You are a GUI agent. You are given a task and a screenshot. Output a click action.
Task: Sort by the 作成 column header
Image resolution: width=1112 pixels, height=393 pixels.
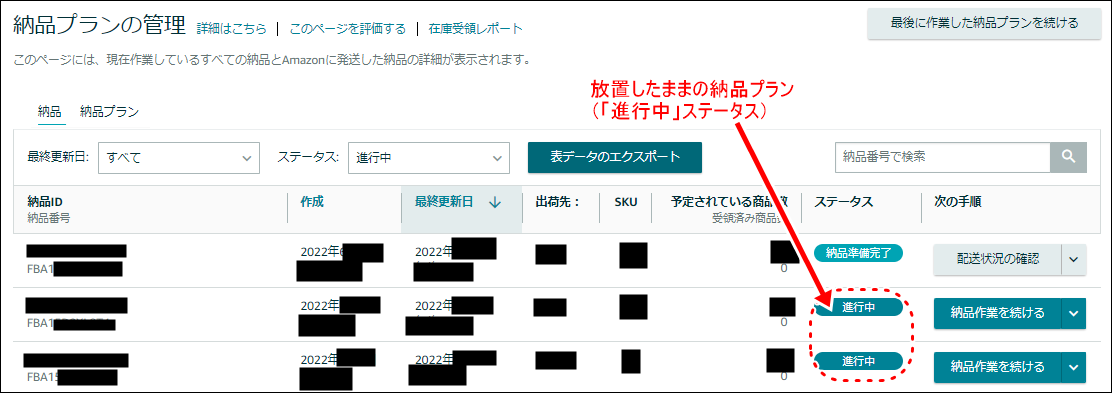tap(312, 201)
